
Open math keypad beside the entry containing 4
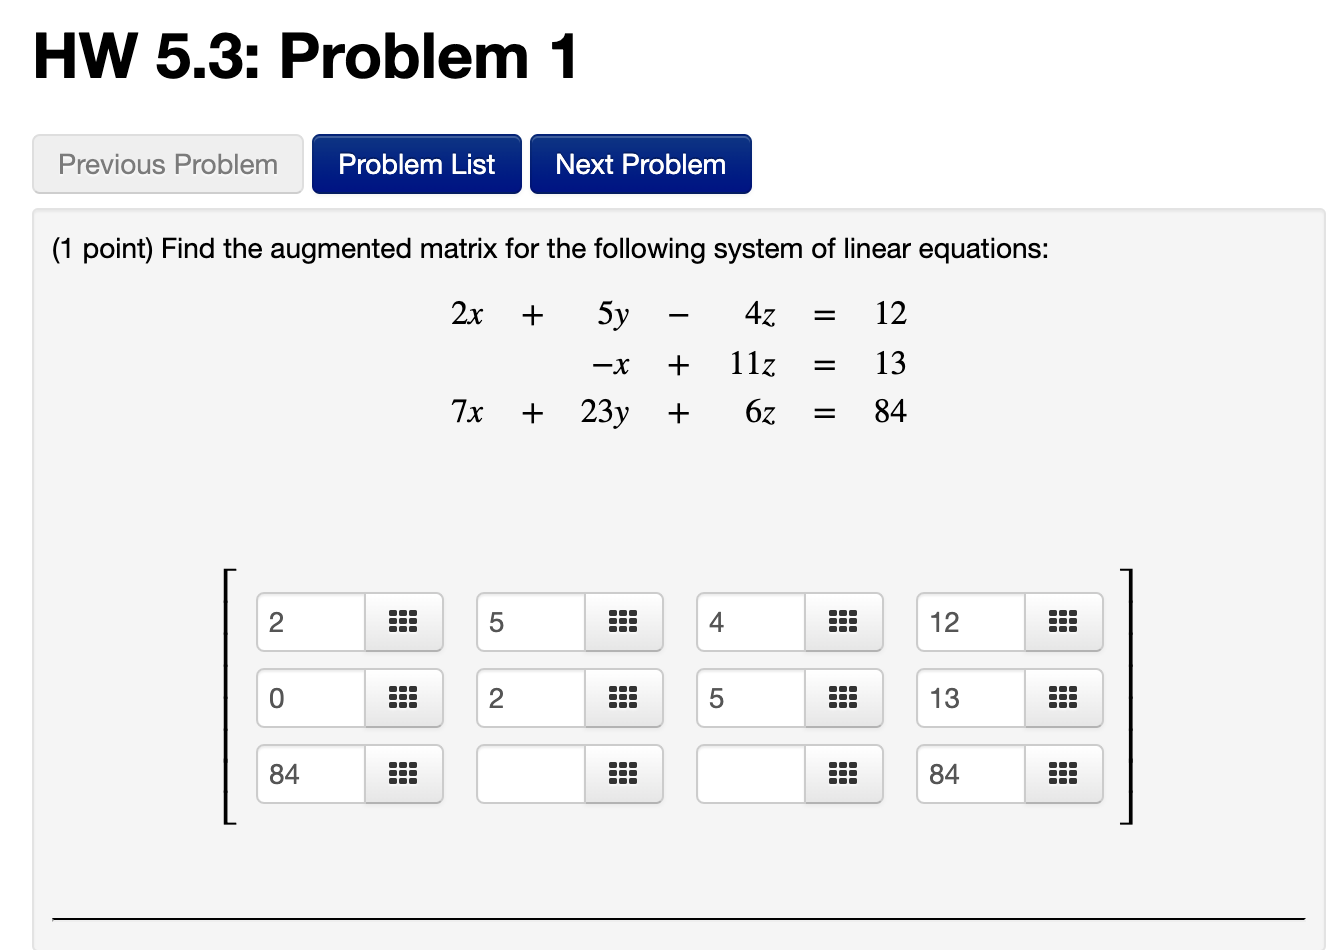click(x=844, y=622)
